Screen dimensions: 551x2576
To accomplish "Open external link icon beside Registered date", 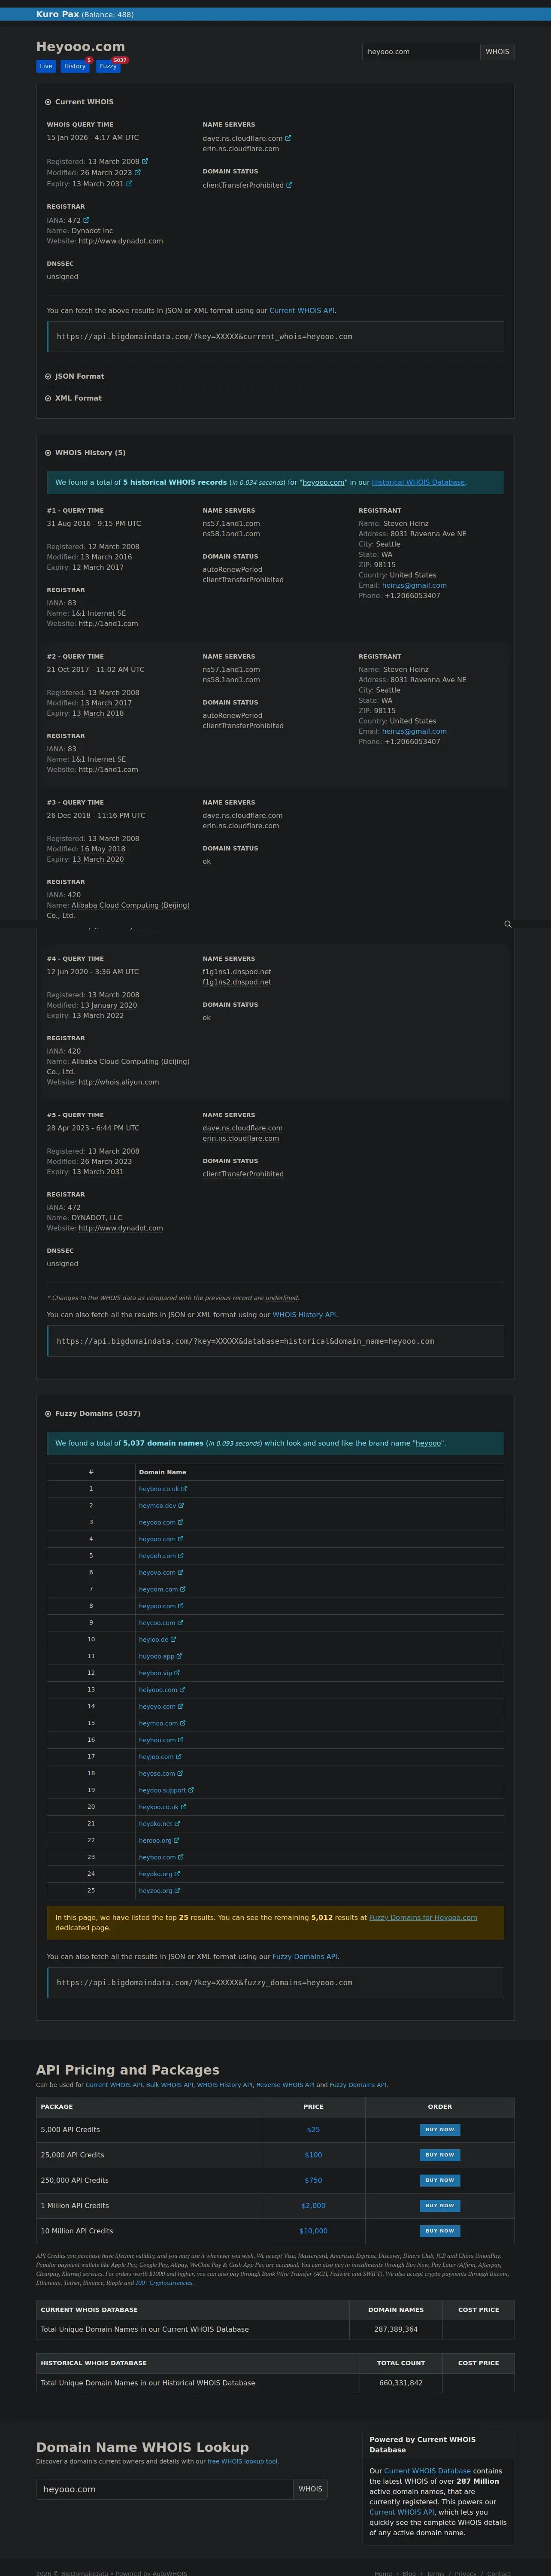I will point(145,161).
